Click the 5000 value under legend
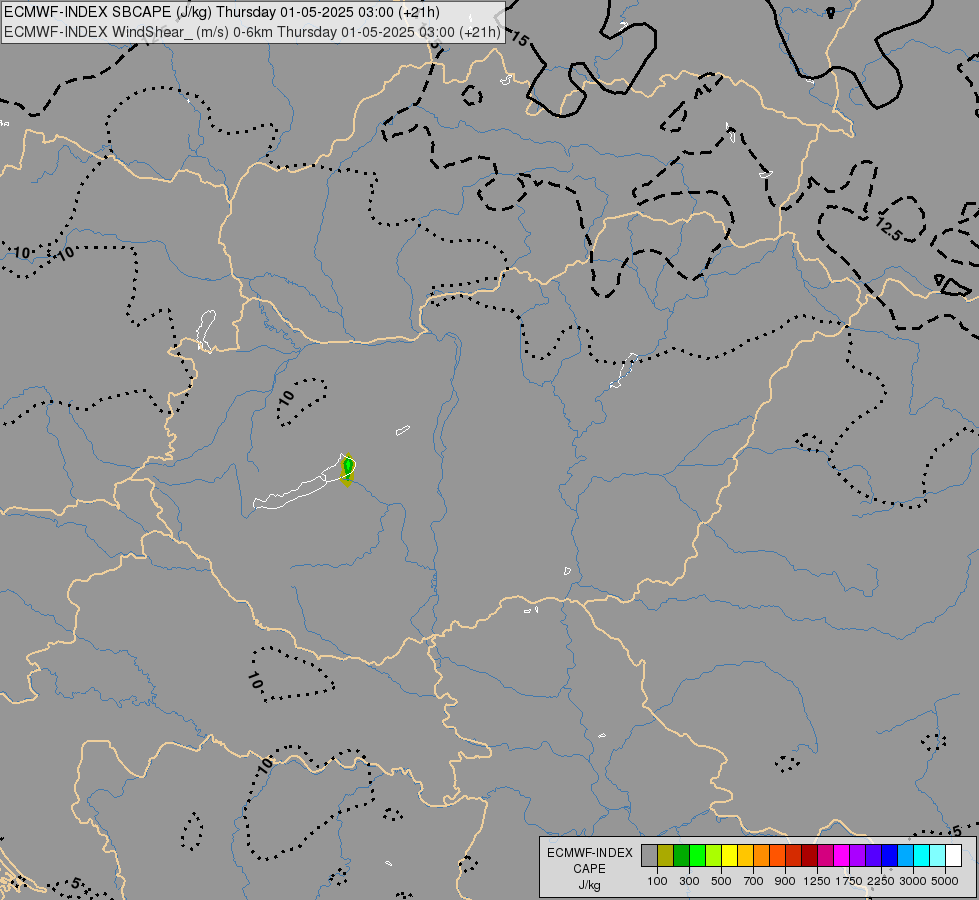The width and height of the screenshot is (979, 900). point(945,881)
